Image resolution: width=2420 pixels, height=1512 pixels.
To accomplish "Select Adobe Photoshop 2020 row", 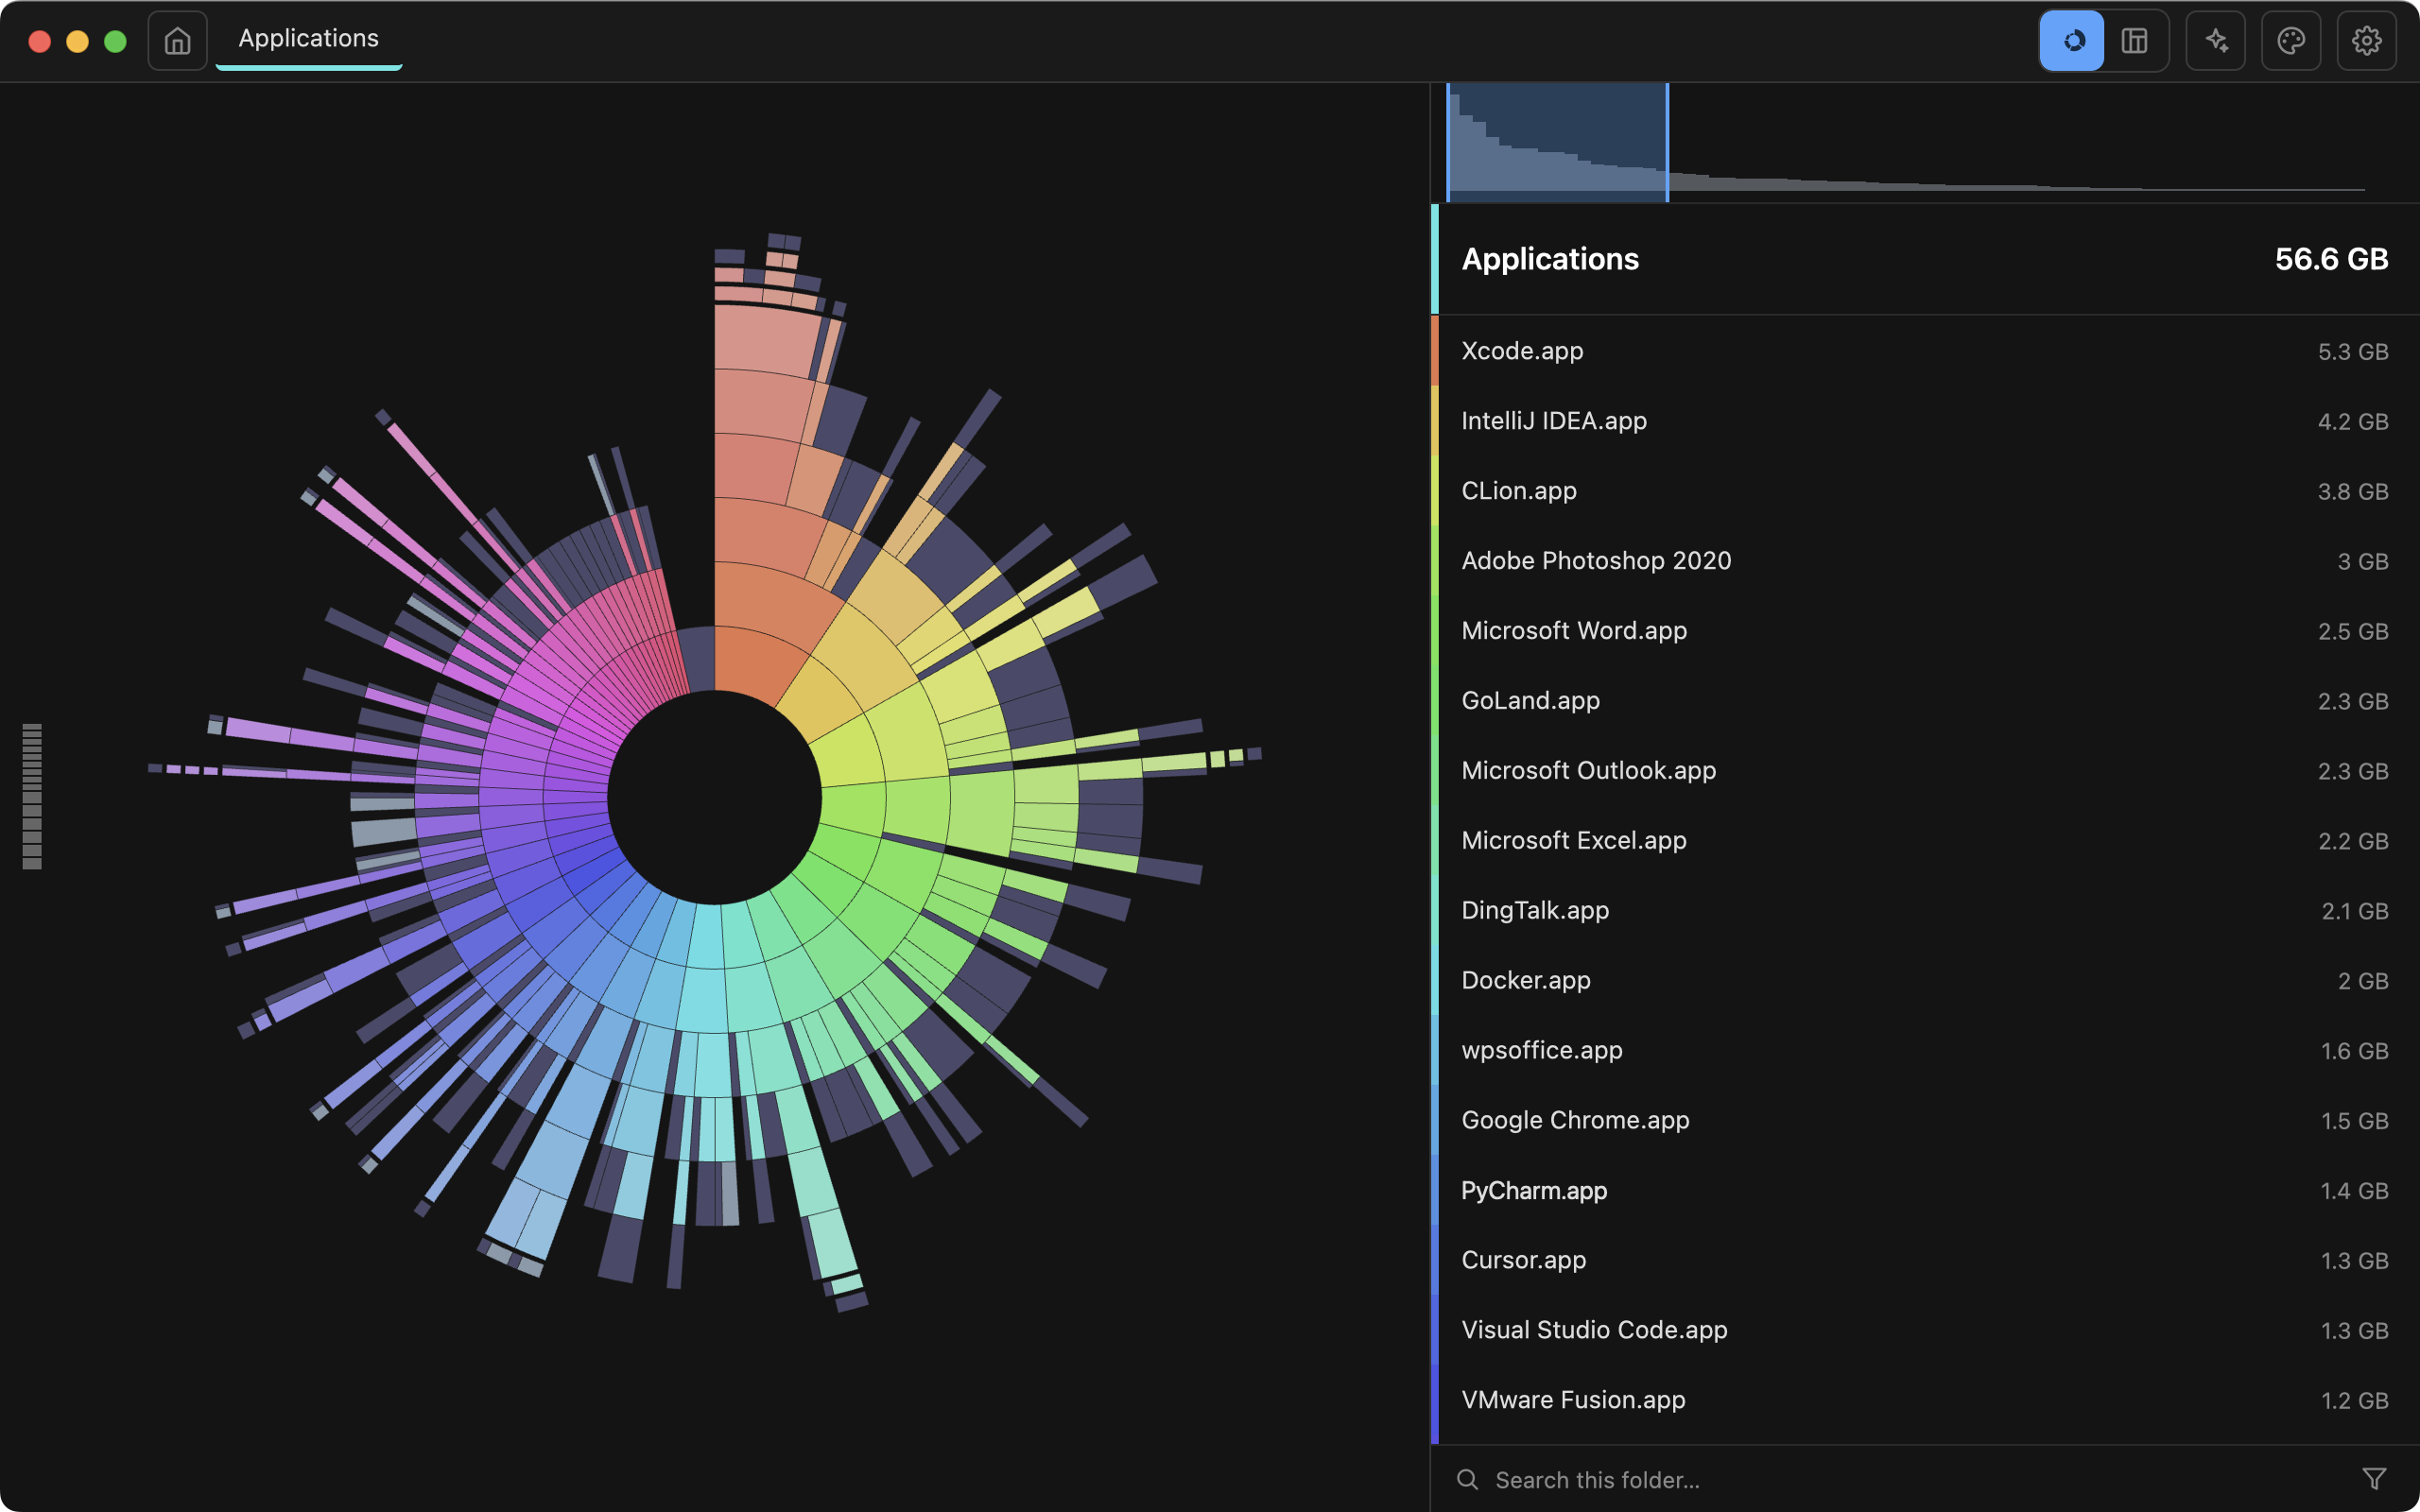I will tap(1925, 561).
